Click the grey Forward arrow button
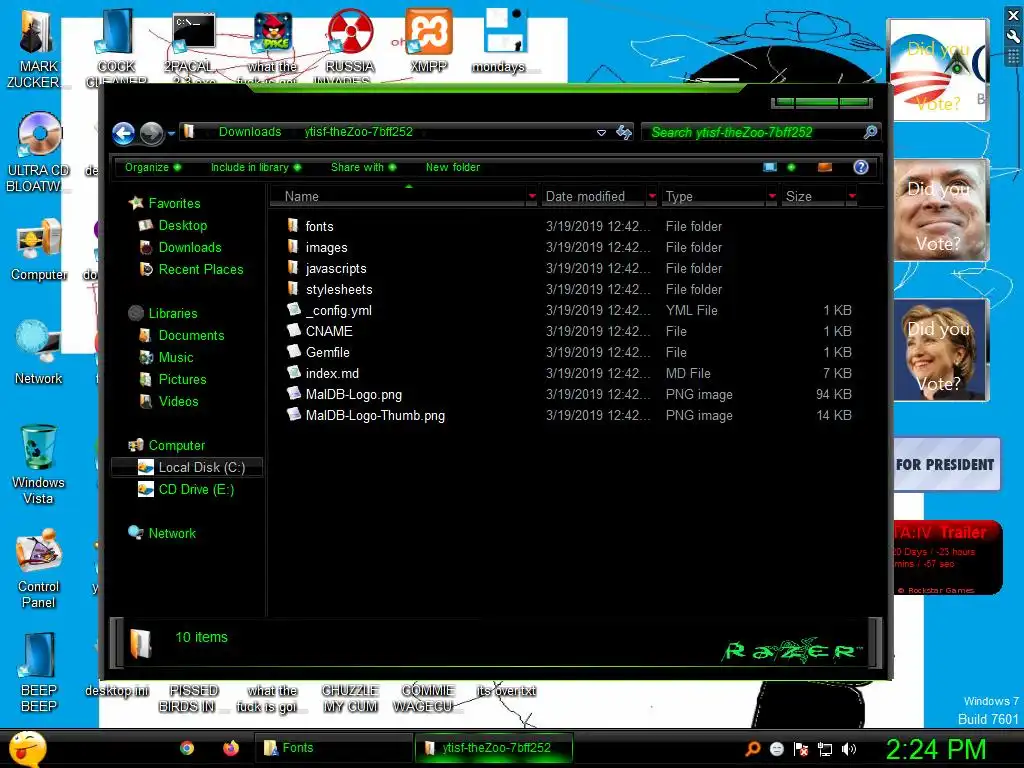The width and height of the screenshot is (1024, 768). [x=152, y=133]
